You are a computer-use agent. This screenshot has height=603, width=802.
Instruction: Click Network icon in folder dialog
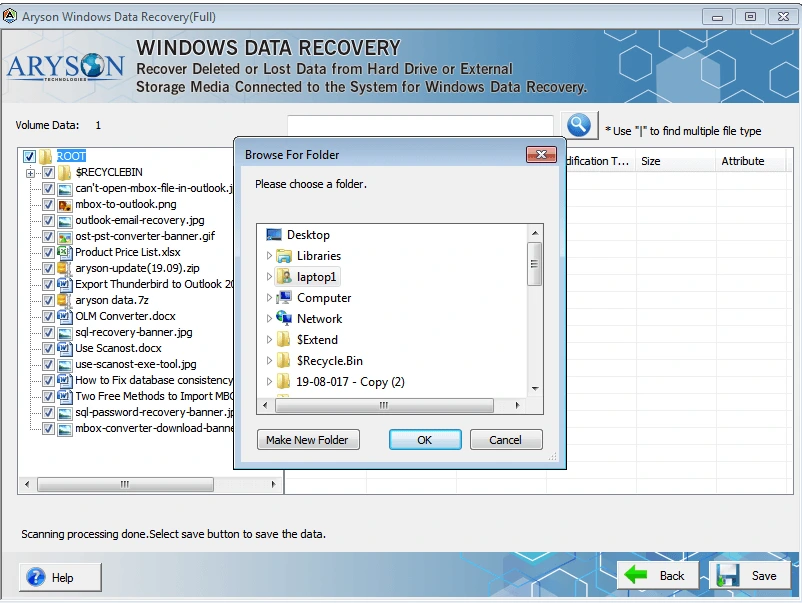(284, 318)
